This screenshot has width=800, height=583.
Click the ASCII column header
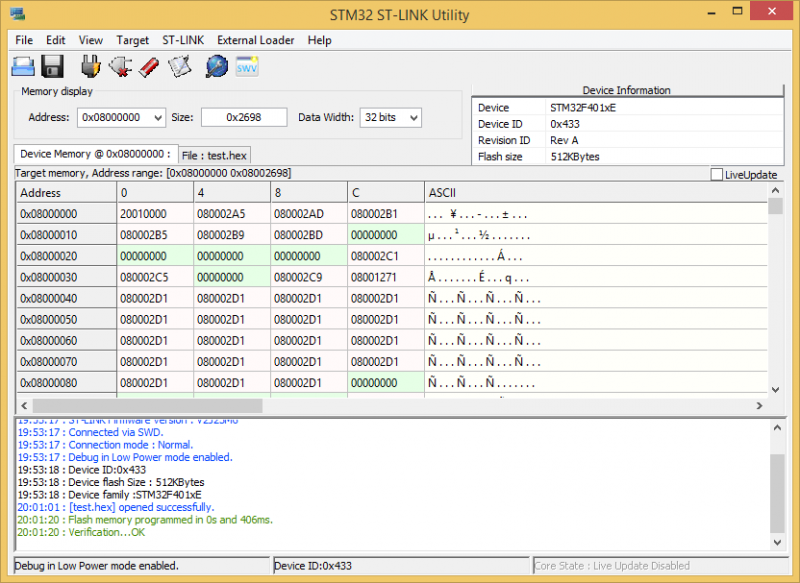click(x=596, y=193)
